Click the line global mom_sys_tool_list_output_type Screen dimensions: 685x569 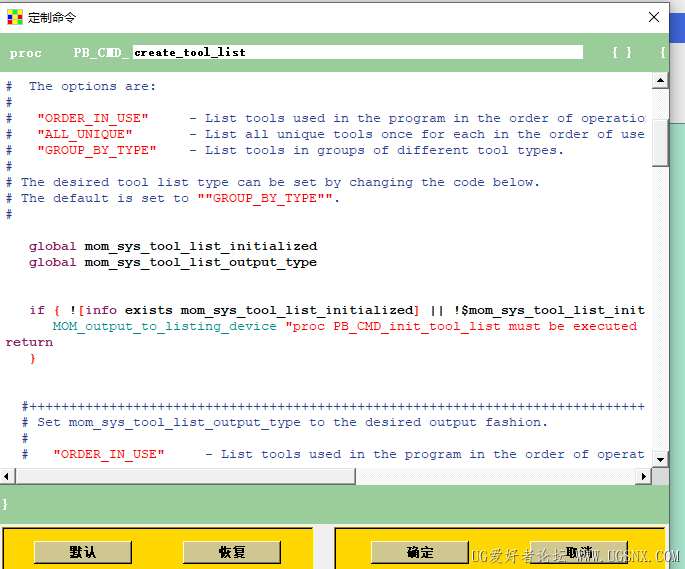(173, 262)
